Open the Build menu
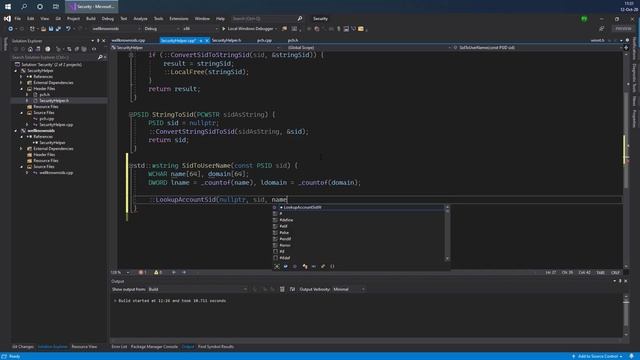 coord(91,19)
